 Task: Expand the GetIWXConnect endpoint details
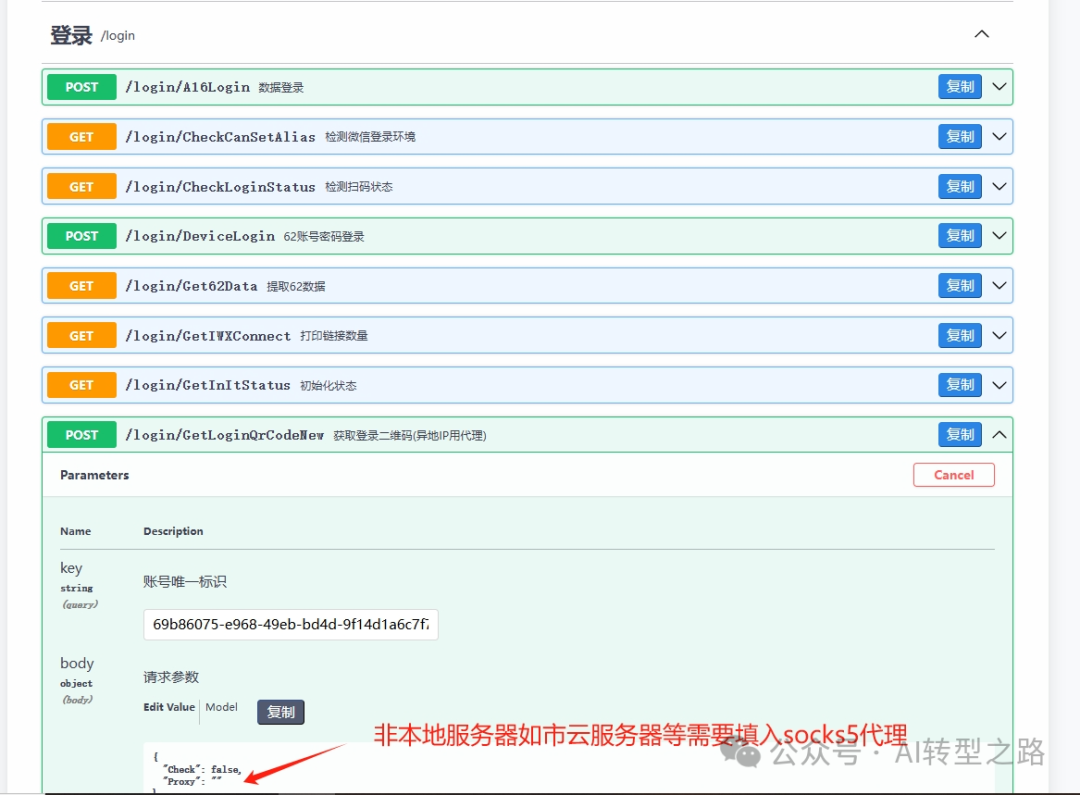(999, 335)
